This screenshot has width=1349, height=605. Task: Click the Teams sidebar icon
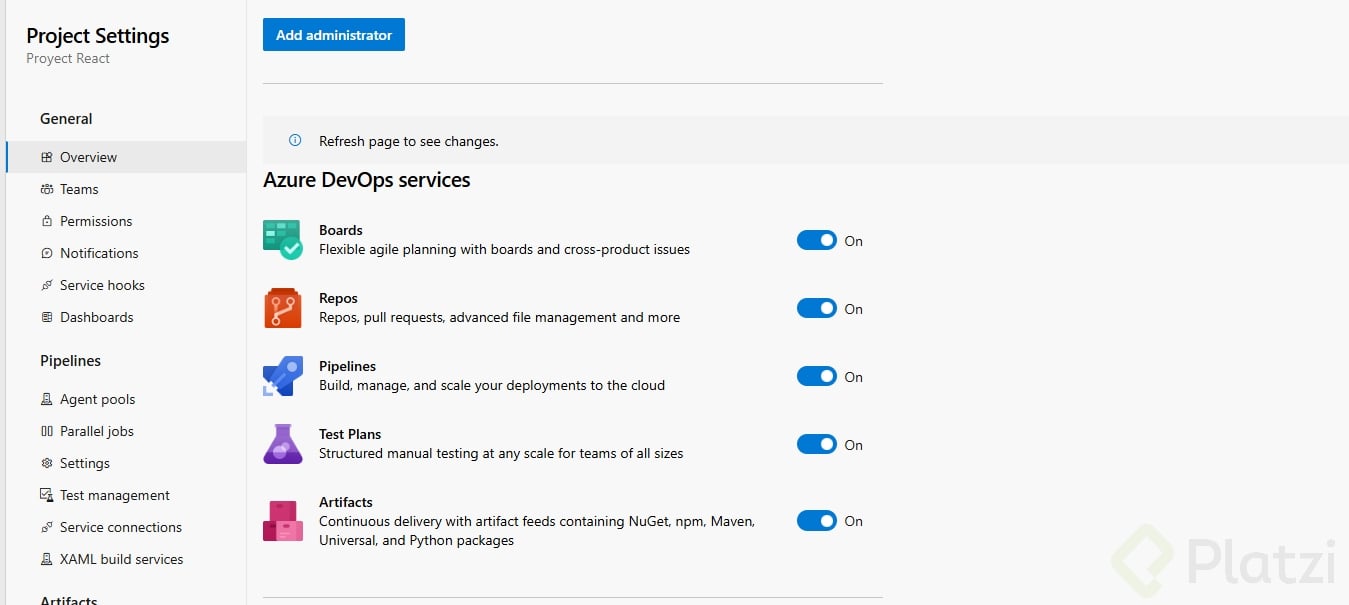(47, 189)
